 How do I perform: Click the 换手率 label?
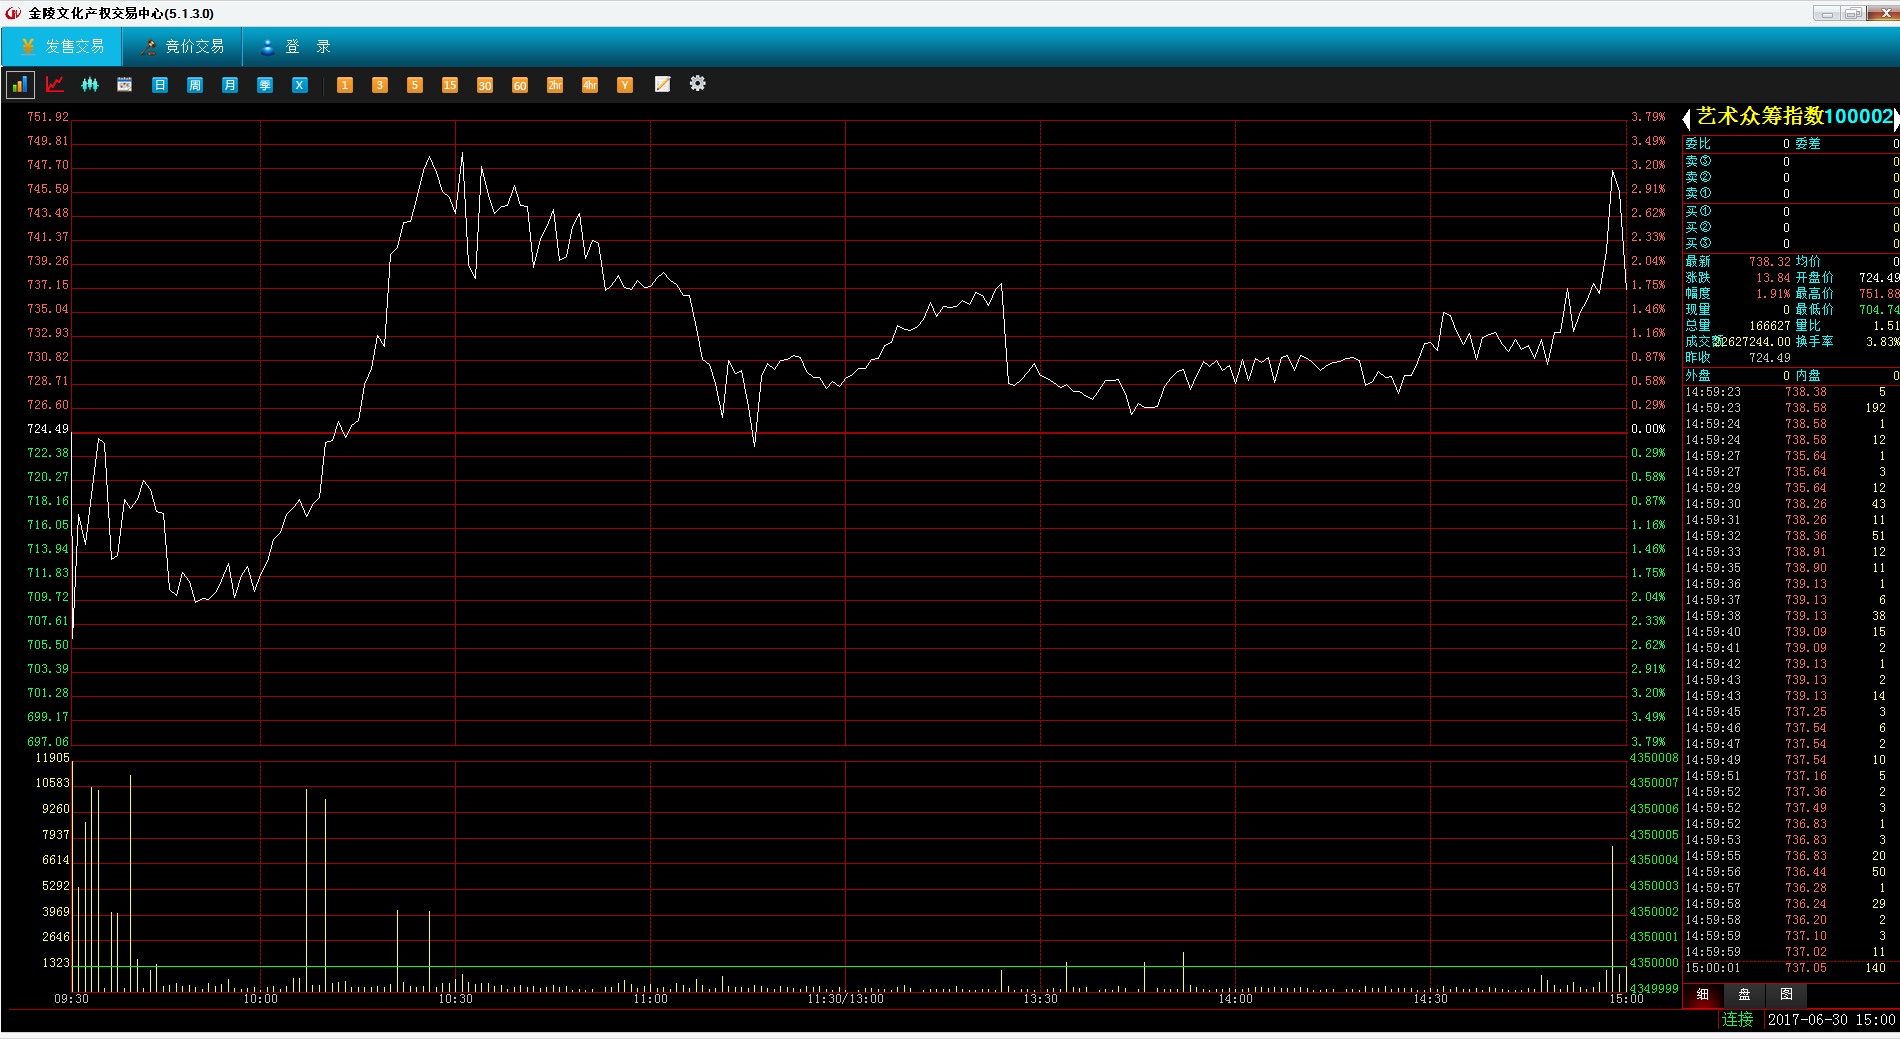(x=1814, y=342)
